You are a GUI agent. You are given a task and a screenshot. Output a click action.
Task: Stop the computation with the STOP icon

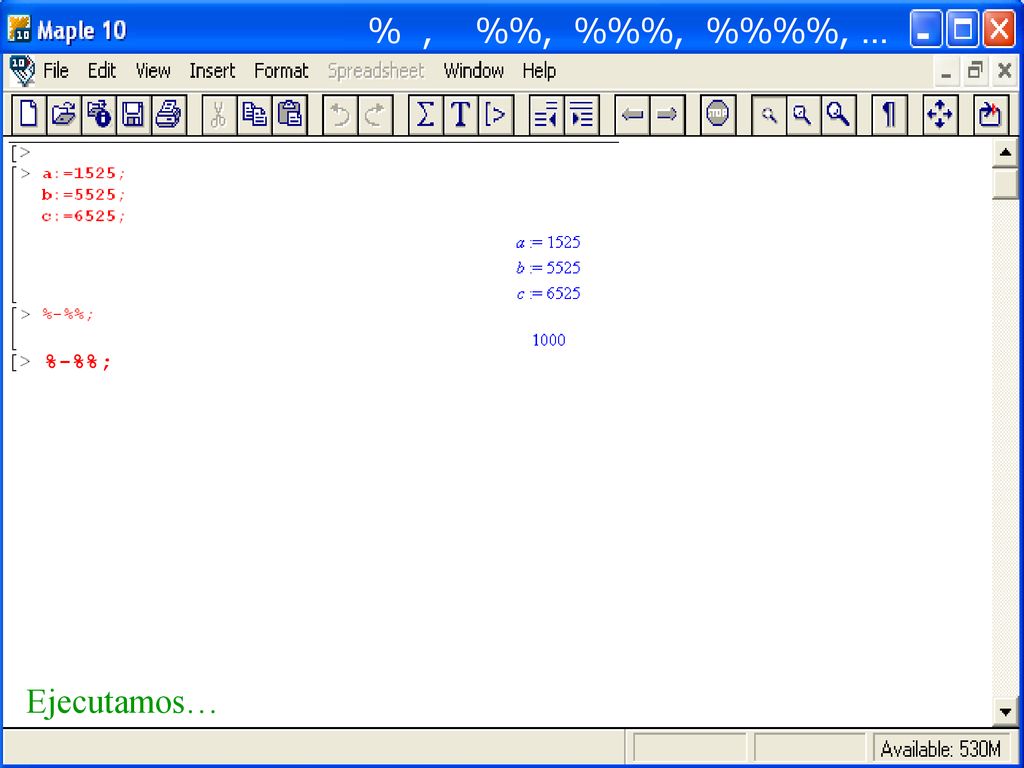718,115
